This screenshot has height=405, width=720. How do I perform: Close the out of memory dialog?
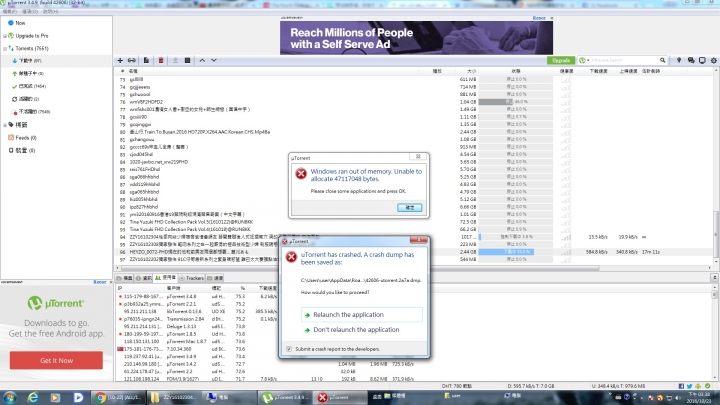(418, 157)
